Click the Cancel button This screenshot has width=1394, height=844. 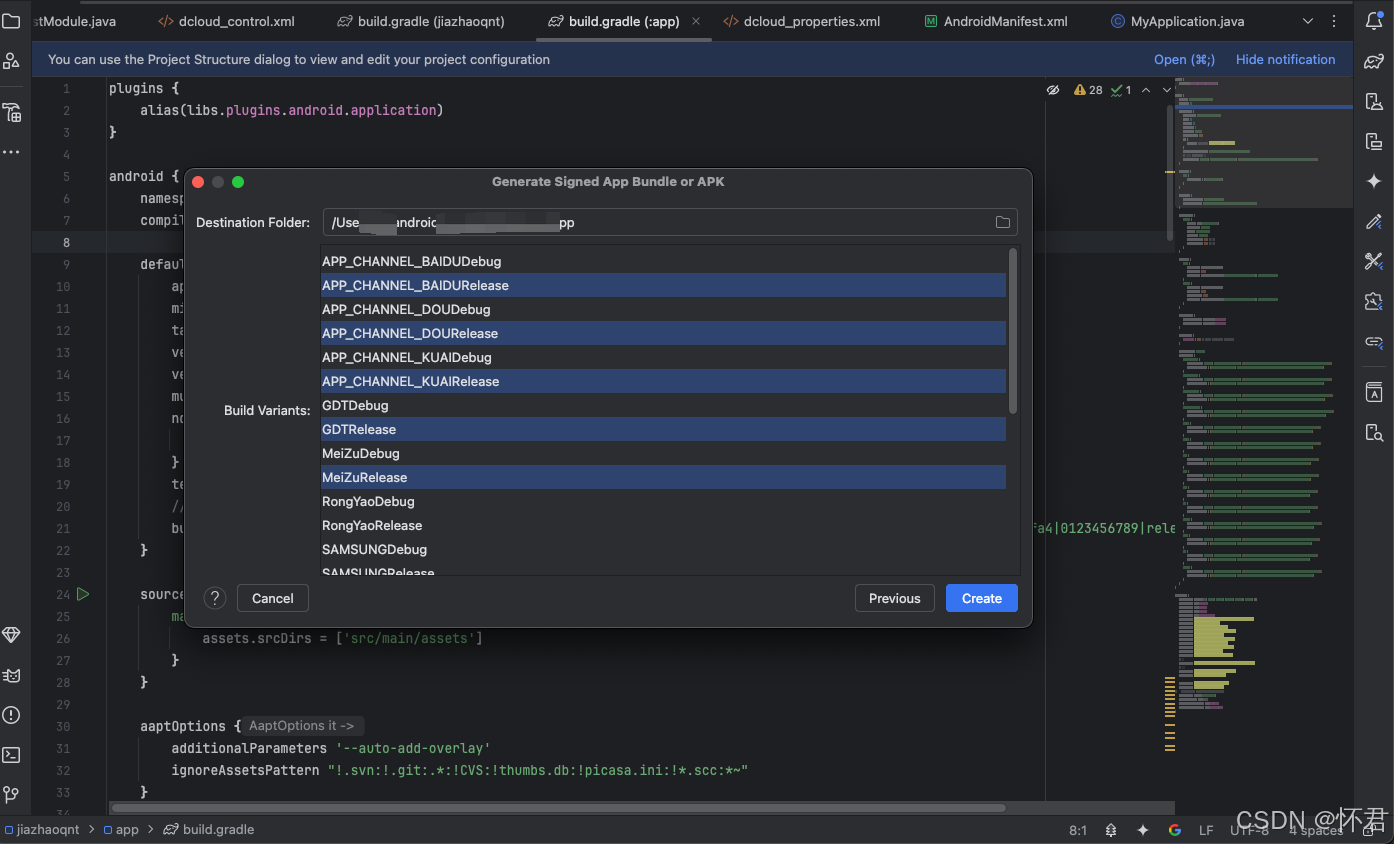272,598
